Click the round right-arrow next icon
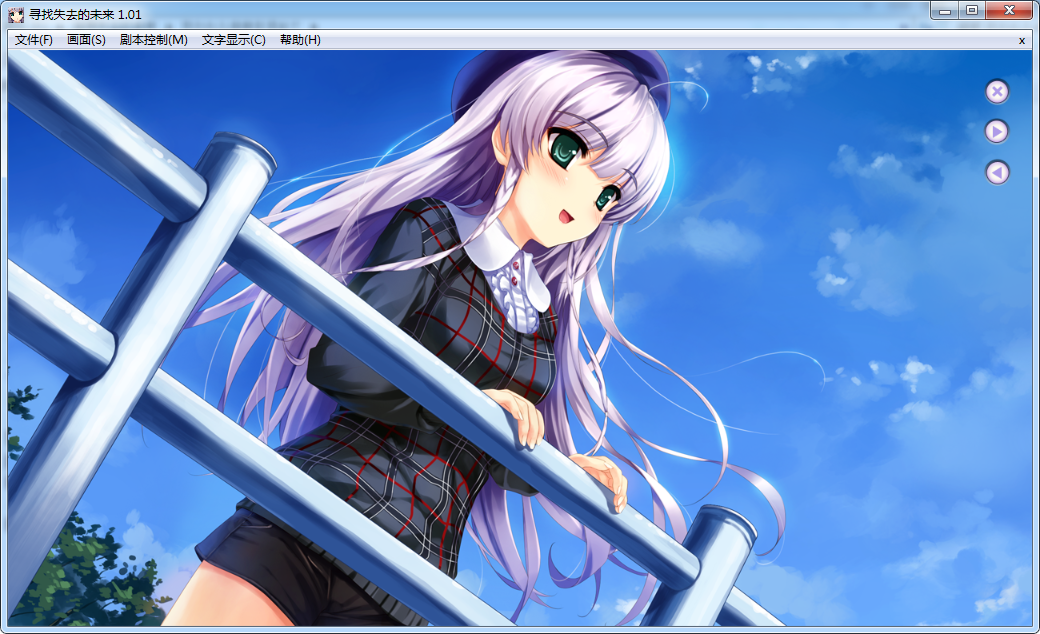This screenshot has width=1040, height=634. (x=996, y=131)
